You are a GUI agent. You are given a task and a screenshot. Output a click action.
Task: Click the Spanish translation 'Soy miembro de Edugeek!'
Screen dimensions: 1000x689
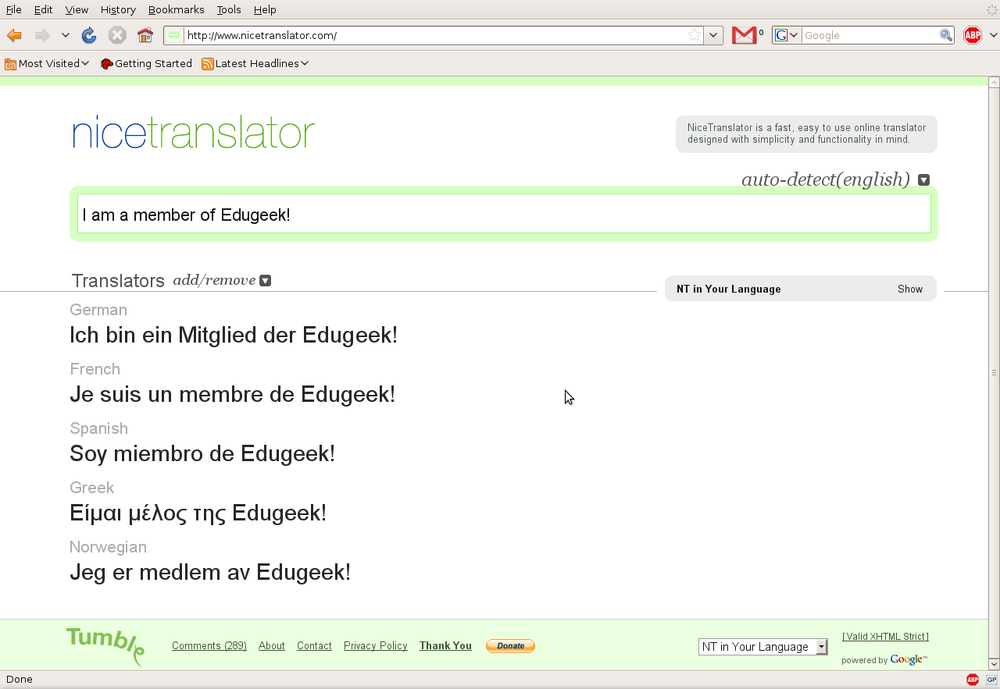[x=202, y=454]
